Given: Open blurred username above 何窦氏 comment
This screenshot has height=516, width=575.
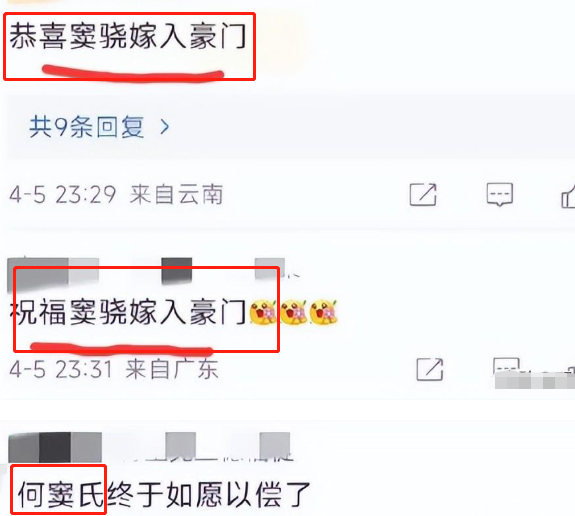Looking at the screenshot, I should [x=149, y=447].
